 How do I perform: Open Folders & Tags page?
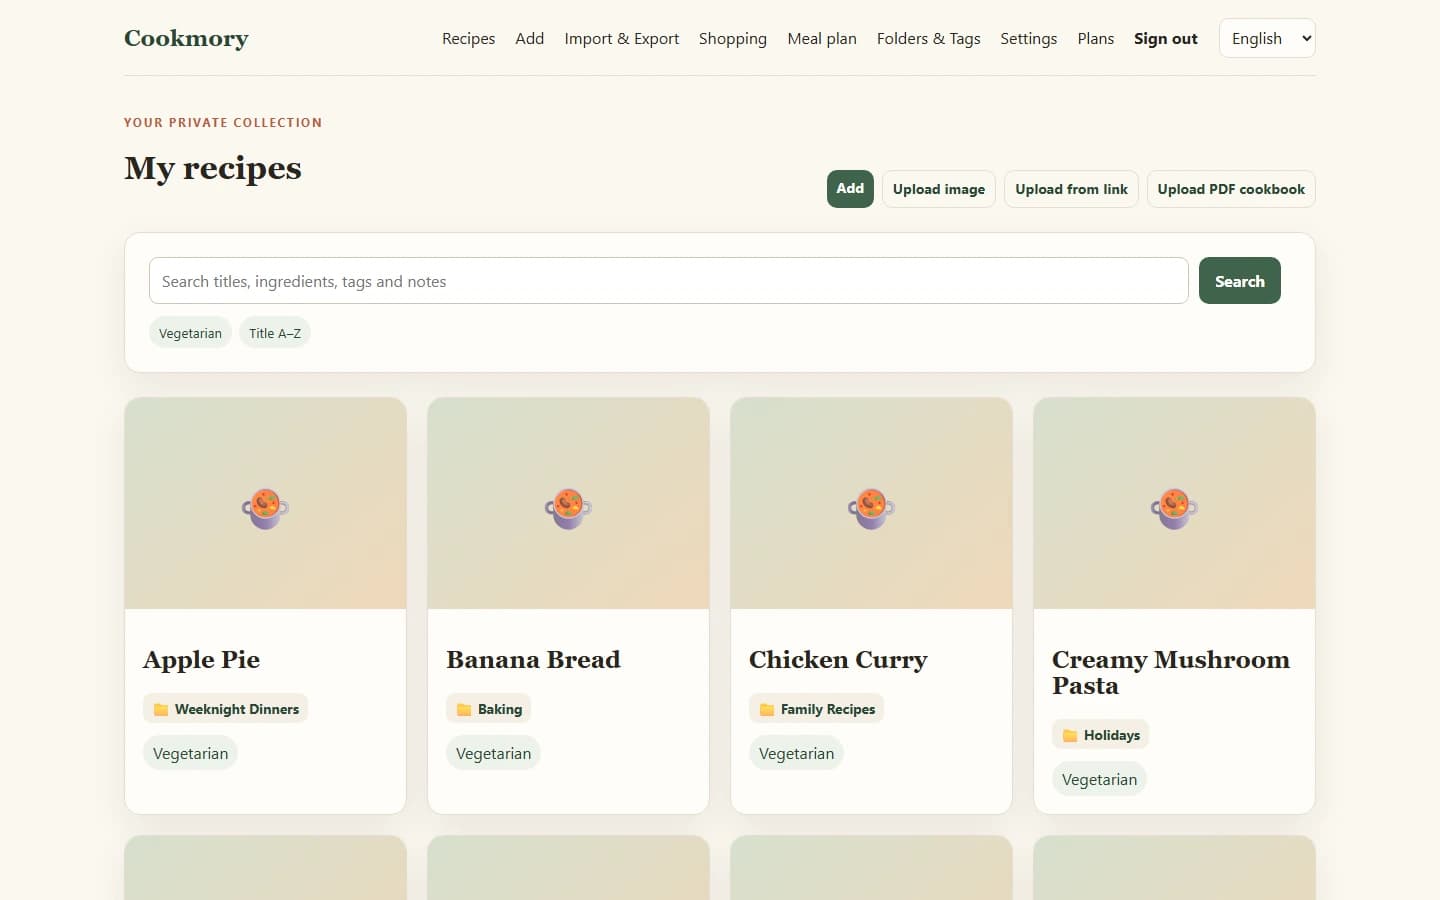pos(928,38)
